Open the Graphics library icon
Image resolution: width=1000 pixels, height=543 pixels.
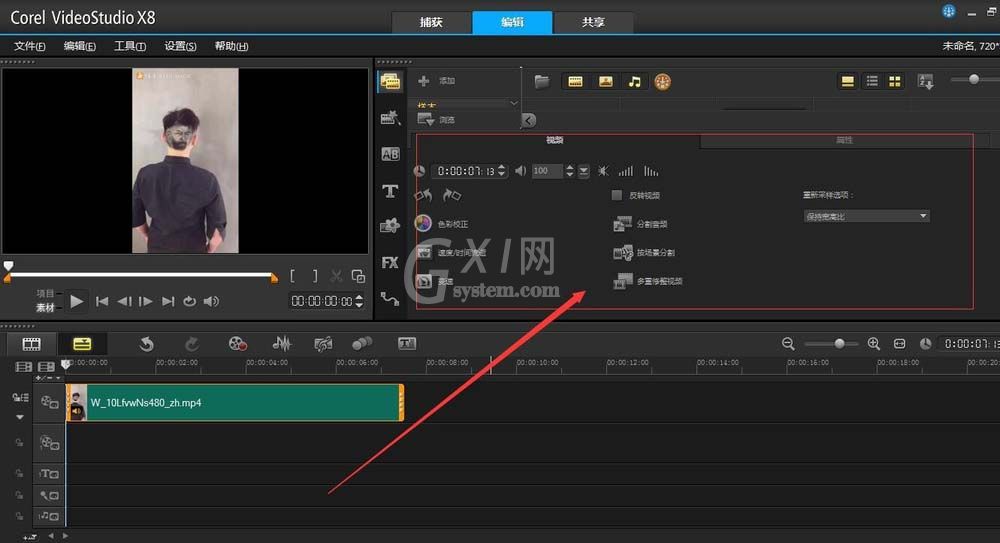pos(390,225)
